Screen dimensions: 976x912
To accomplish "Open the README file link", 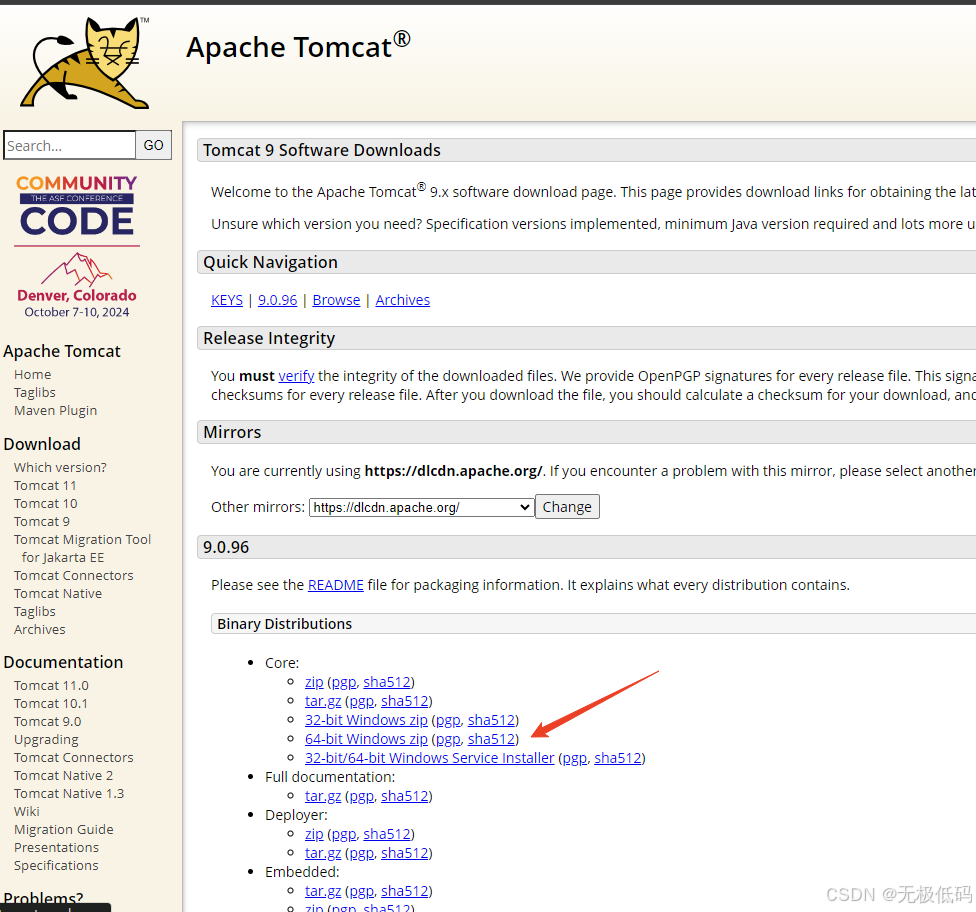I will point(336,585).
